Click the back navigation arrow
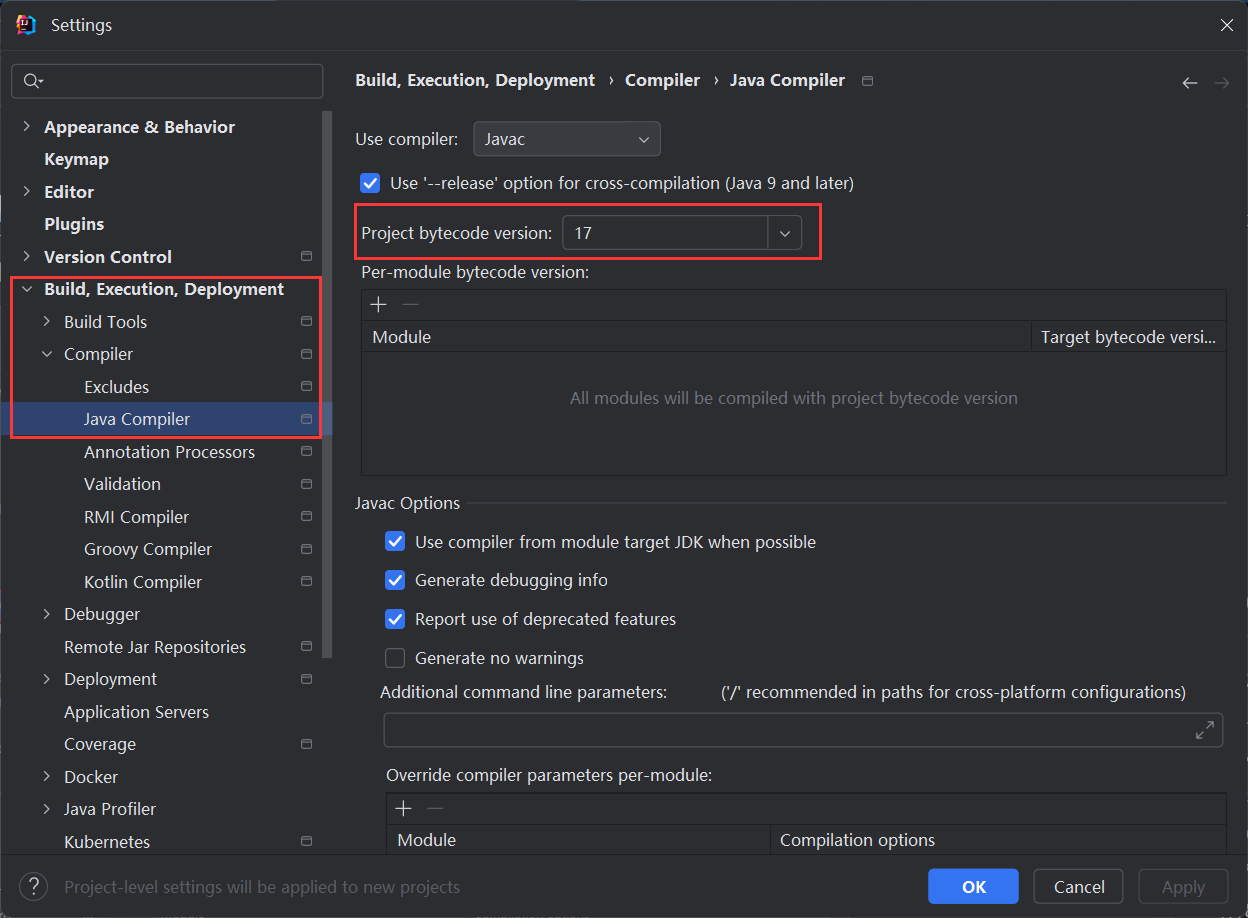The height and width of the screenshot is (918, 1248). click(x=1189, y=83)
